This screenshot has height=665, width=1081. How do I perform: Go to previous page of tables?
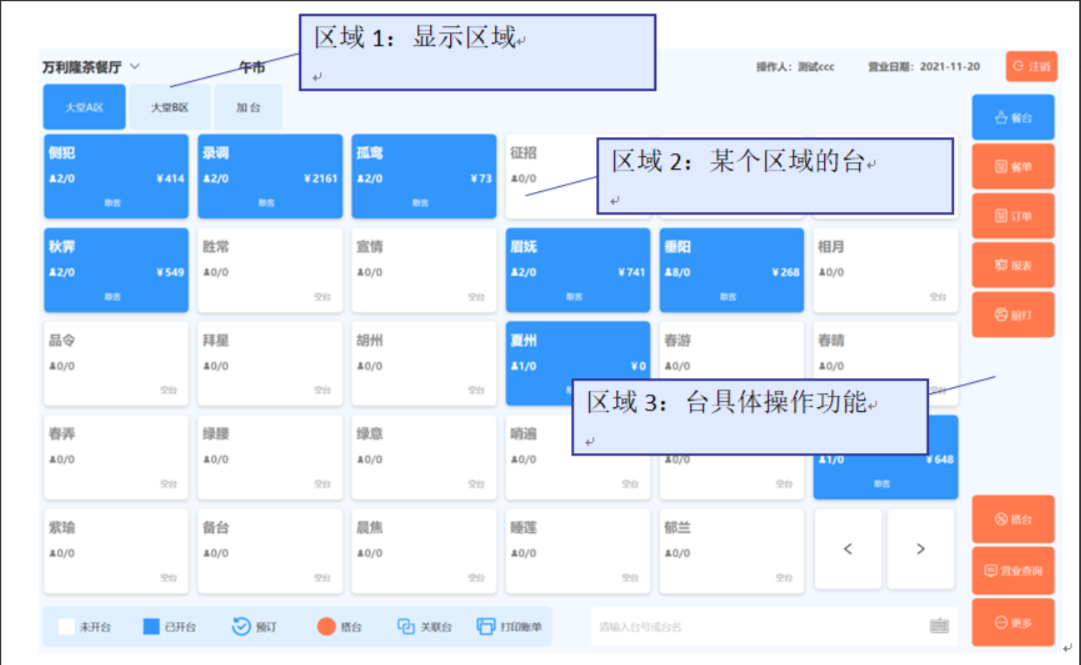click(848, 549)
